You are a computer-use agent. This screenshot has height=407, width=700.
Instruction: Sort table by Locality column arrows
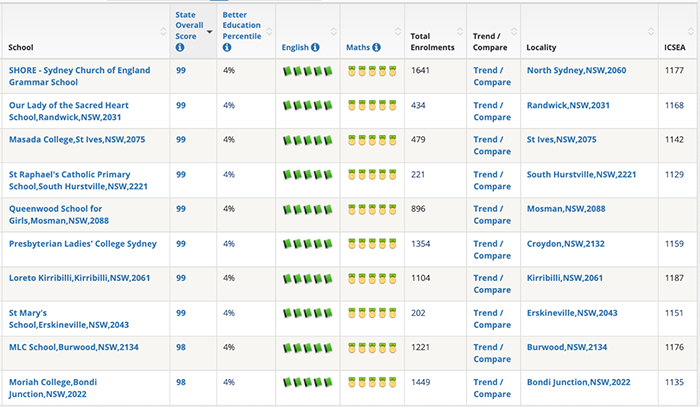tap(651, 31)
